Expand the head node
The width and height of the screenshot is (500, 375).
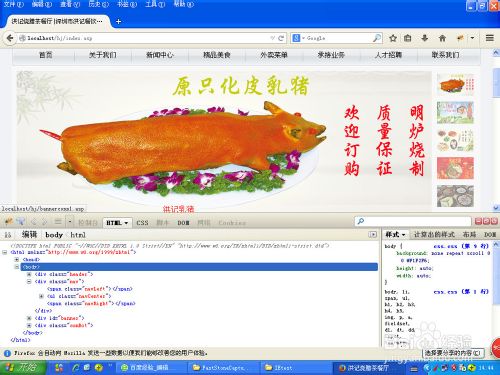(17, 260)
